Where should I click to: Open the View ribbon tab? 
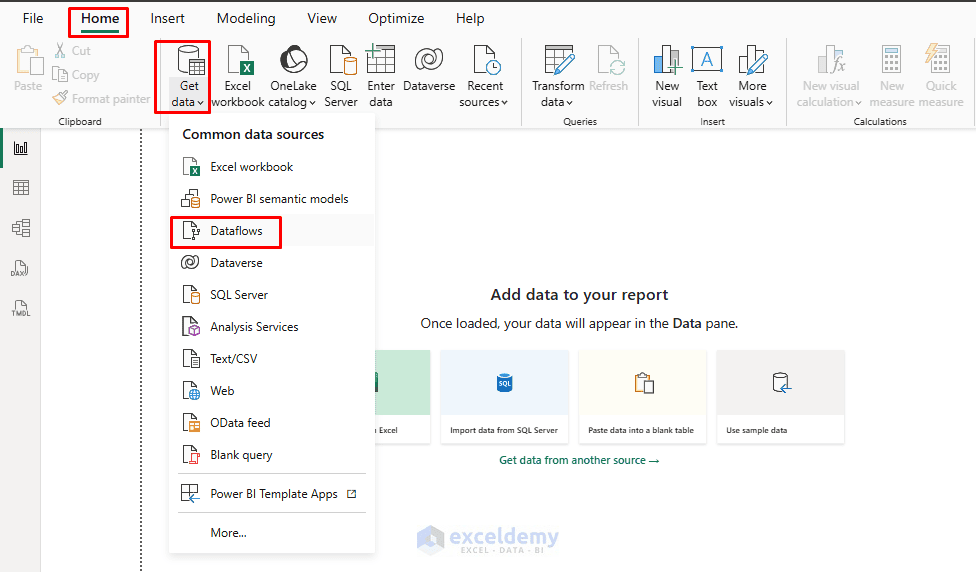pyautogui.click(x=322, y=19)
